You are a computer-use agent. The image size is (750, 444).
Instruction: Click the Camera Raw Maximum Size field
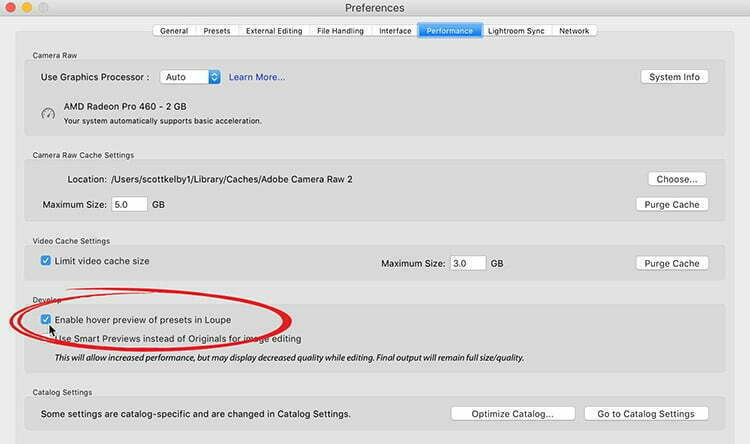tap(128, 204)
